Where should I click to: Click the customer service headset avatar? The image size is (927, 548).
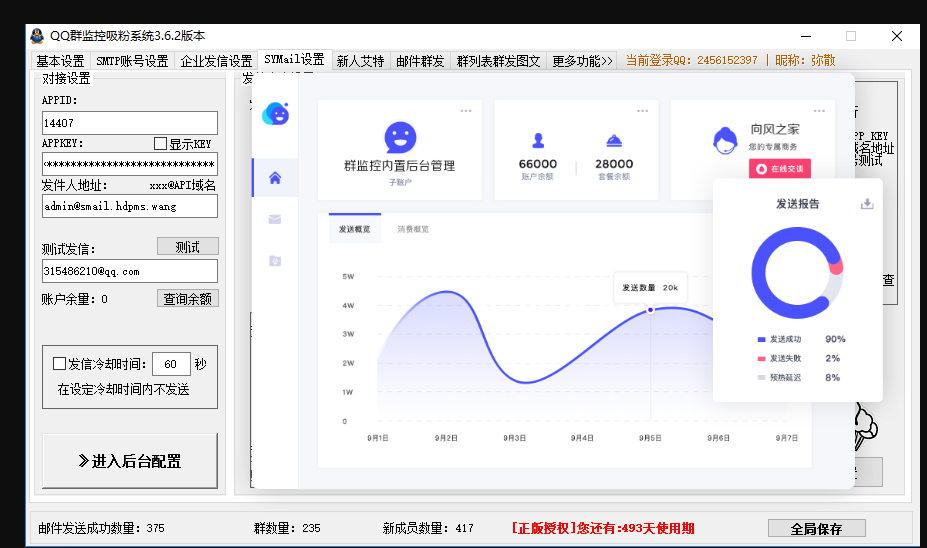[725, 141]
